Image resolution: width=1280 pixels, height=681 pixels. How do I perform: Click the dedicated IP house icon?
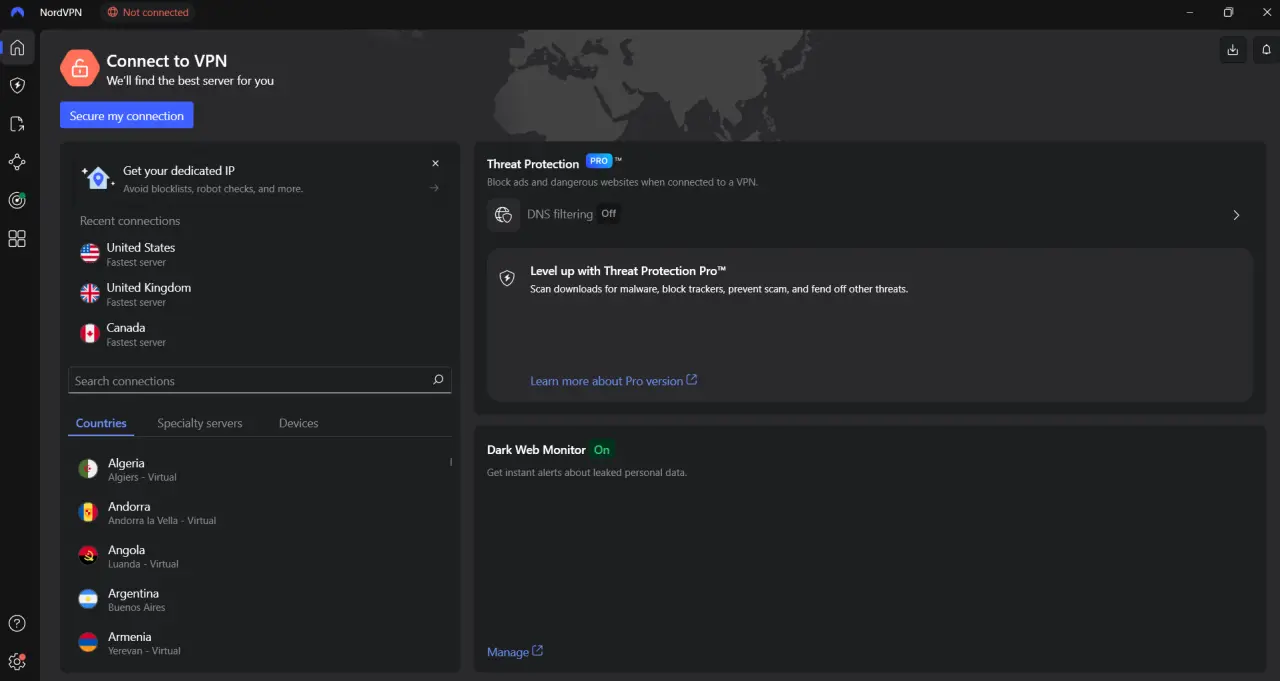pyautogui.click(x=97, y=178)
